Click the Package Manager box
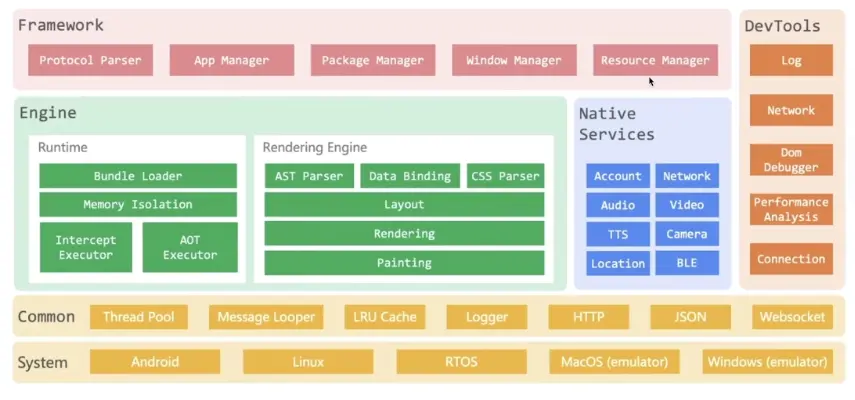This screenshot has height=400, width=855. tap(372, 60)
